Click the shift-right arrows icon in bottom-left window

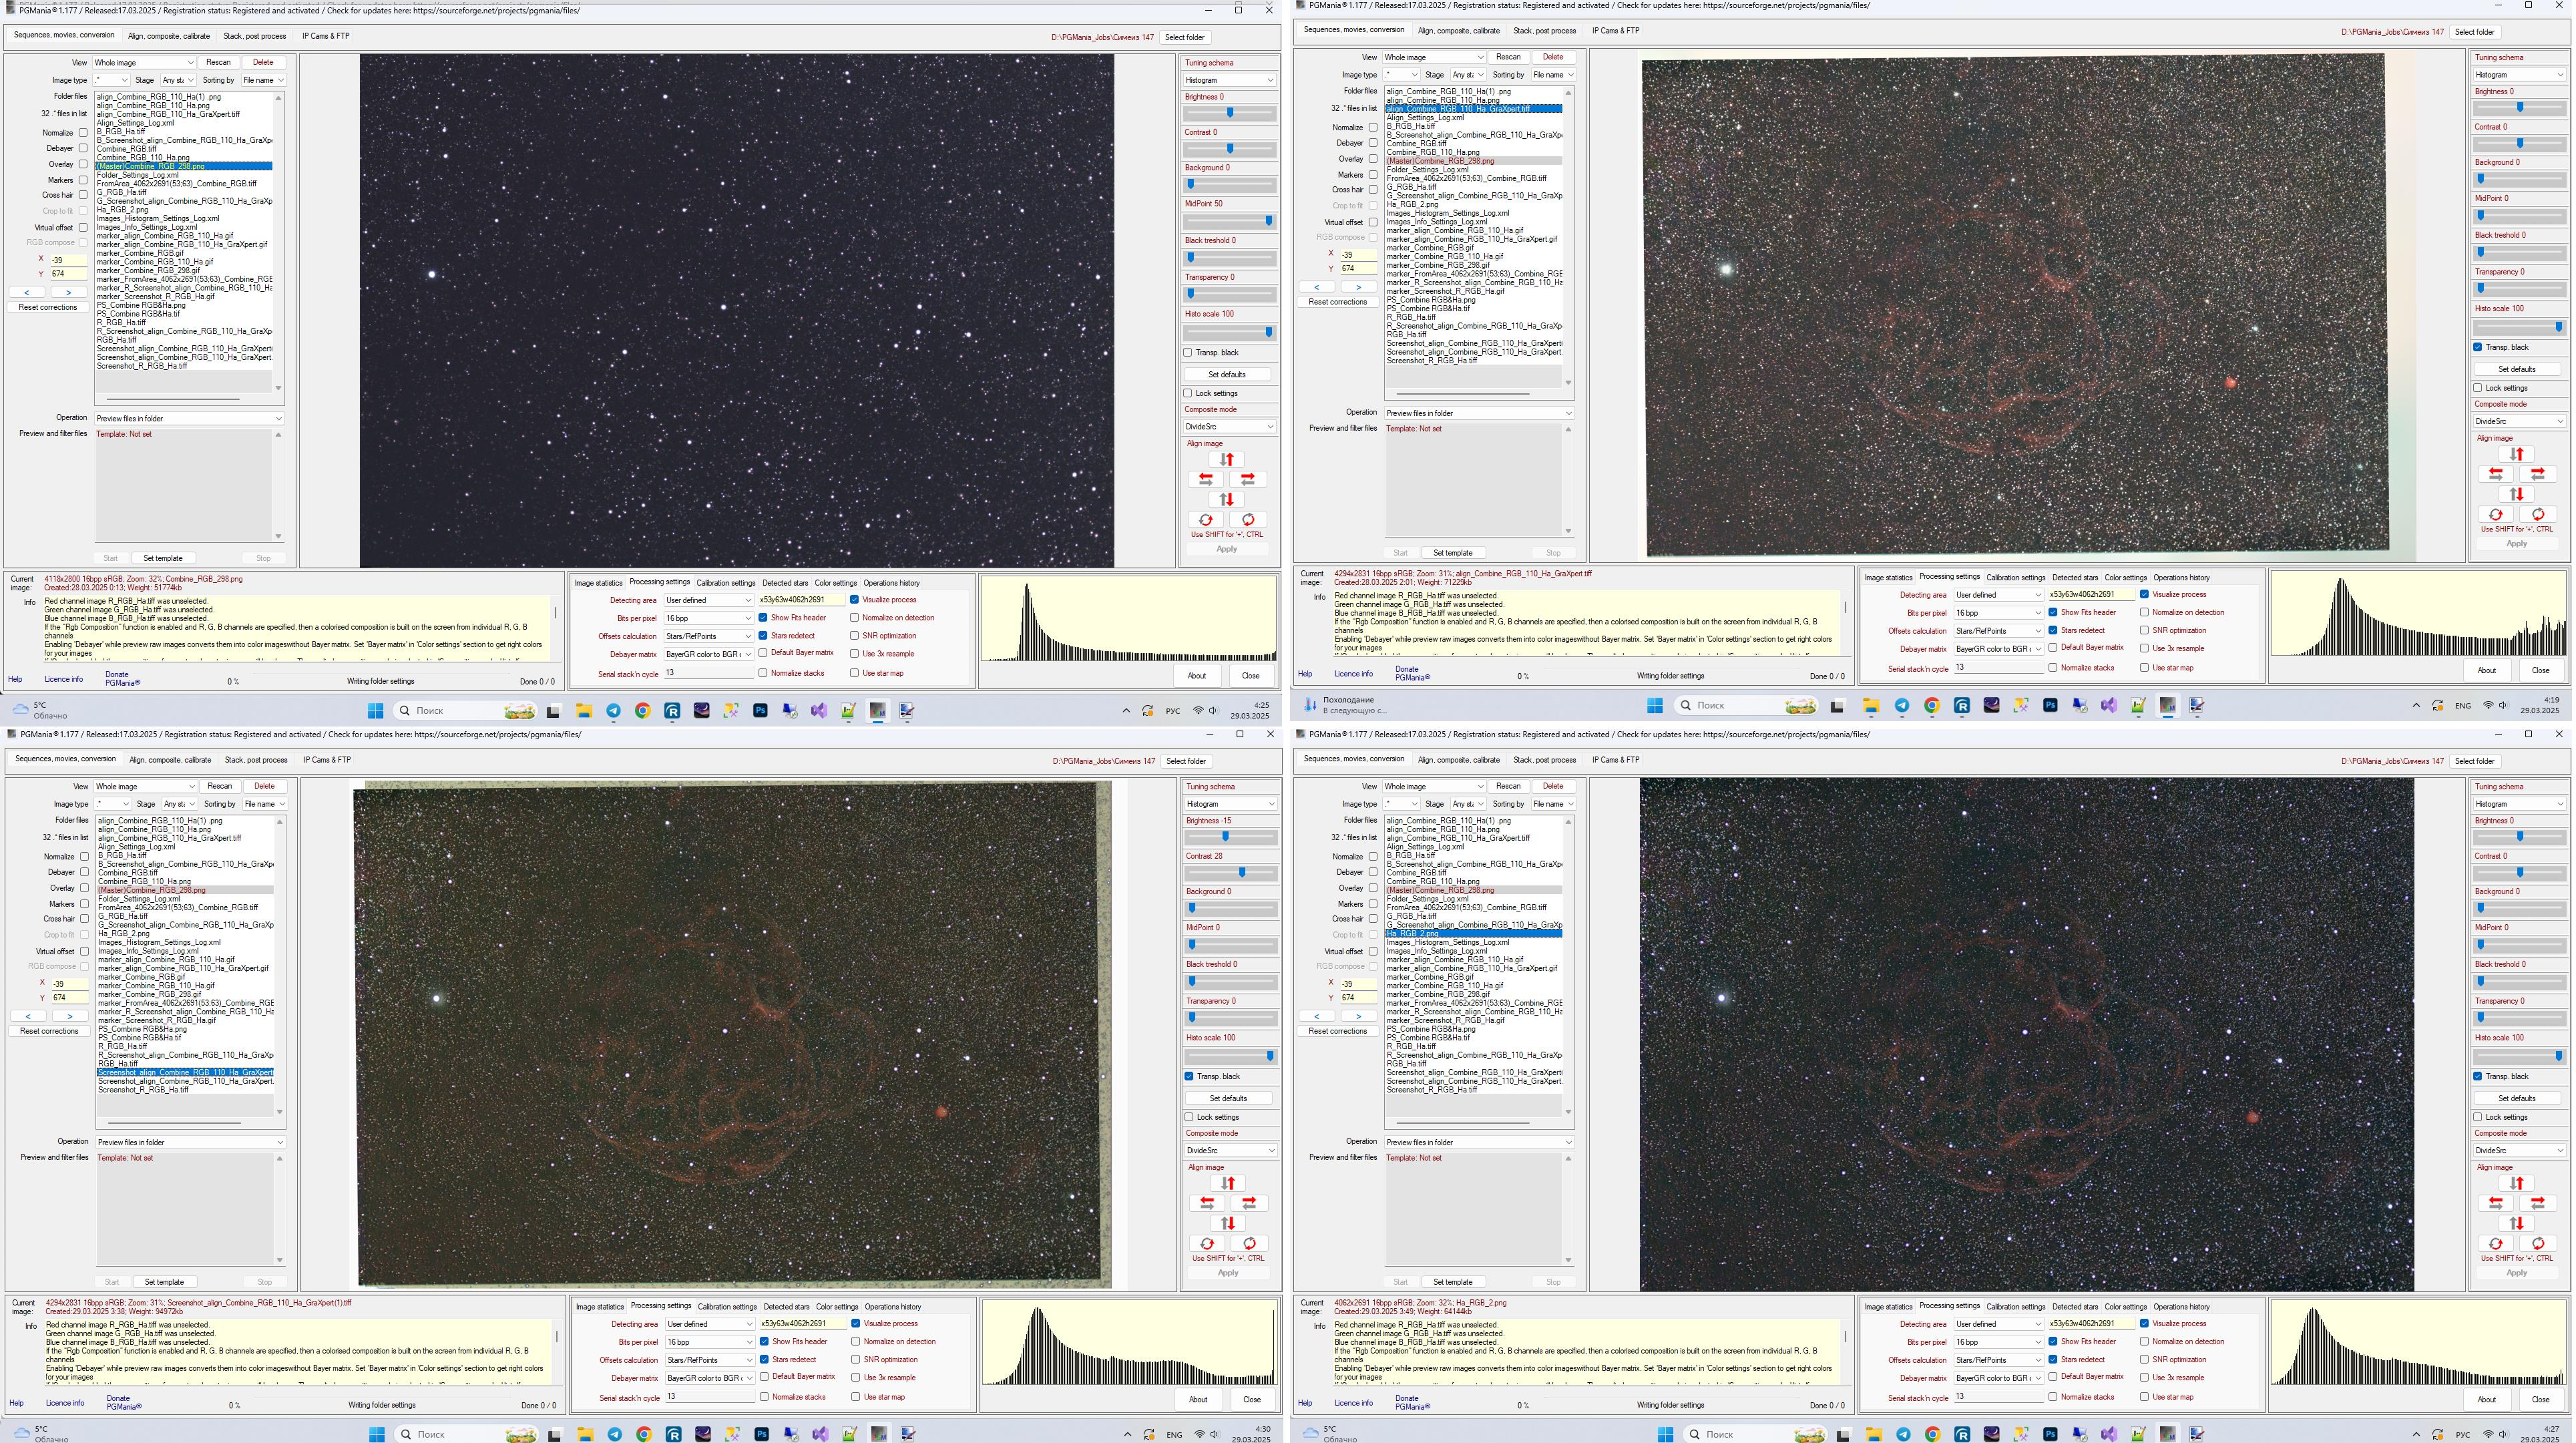tap(1249, 1203)
